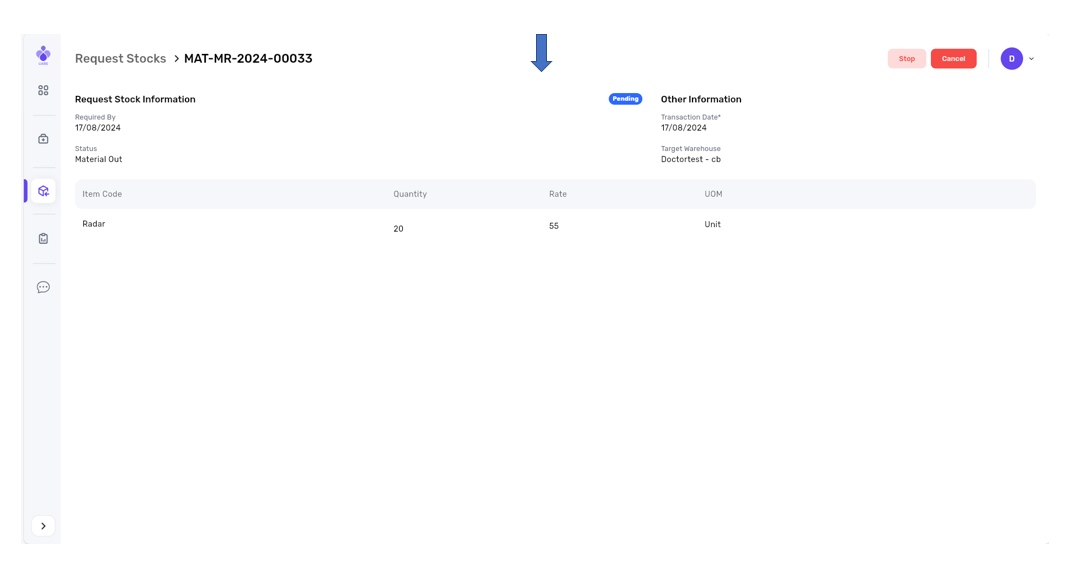1072x573 pixels.
Task: Open the medical kit sidebar icon
Action: coord(43,139)
